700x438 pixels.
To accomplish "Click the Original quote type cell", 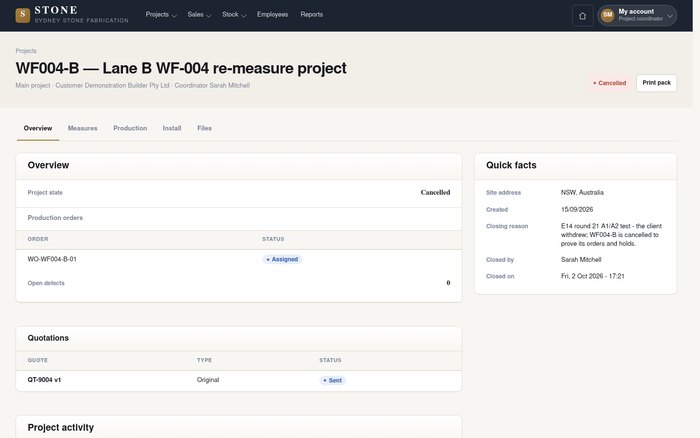I will point(208,380).
